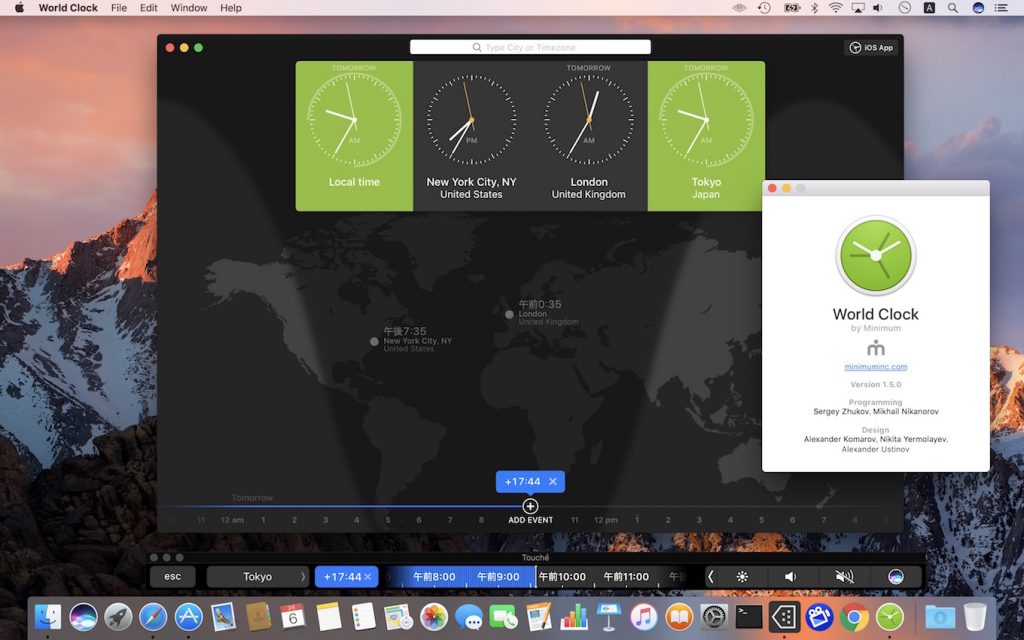Click the World Clock app icon in About window

876,256
